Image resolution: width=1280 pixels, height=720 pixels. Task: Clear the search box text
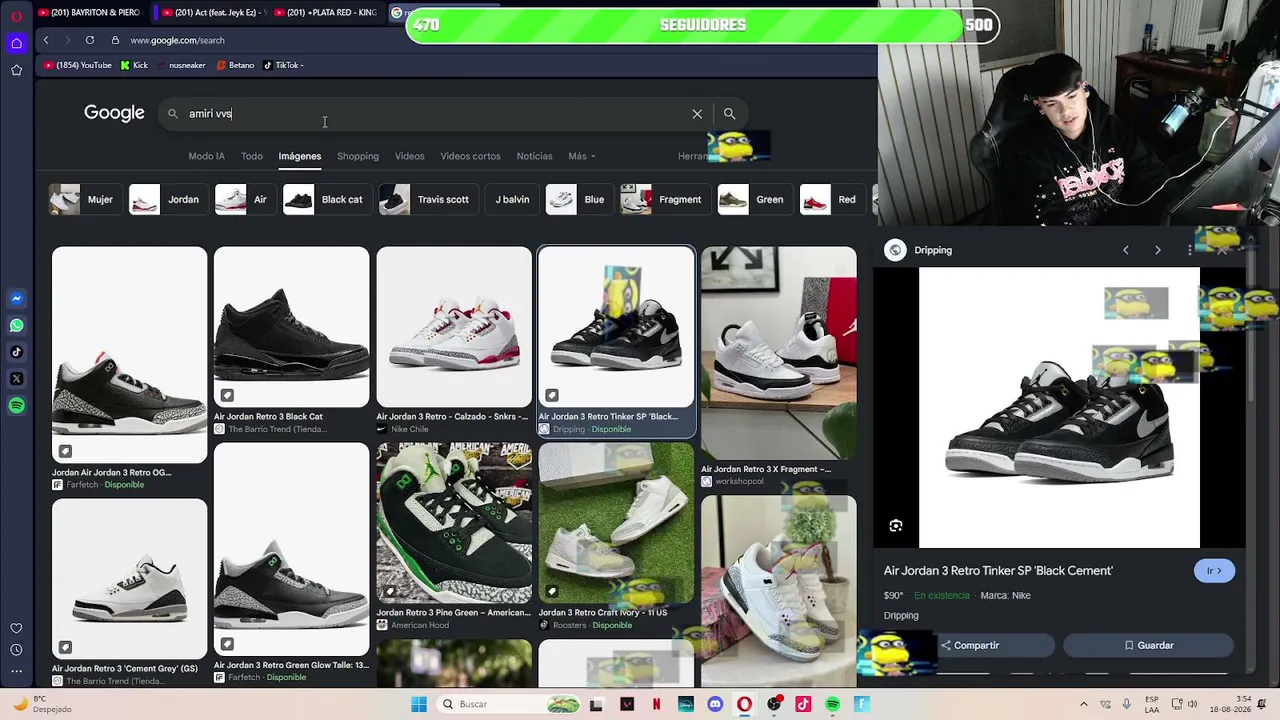pyautogui.click(x=697, y=114)
